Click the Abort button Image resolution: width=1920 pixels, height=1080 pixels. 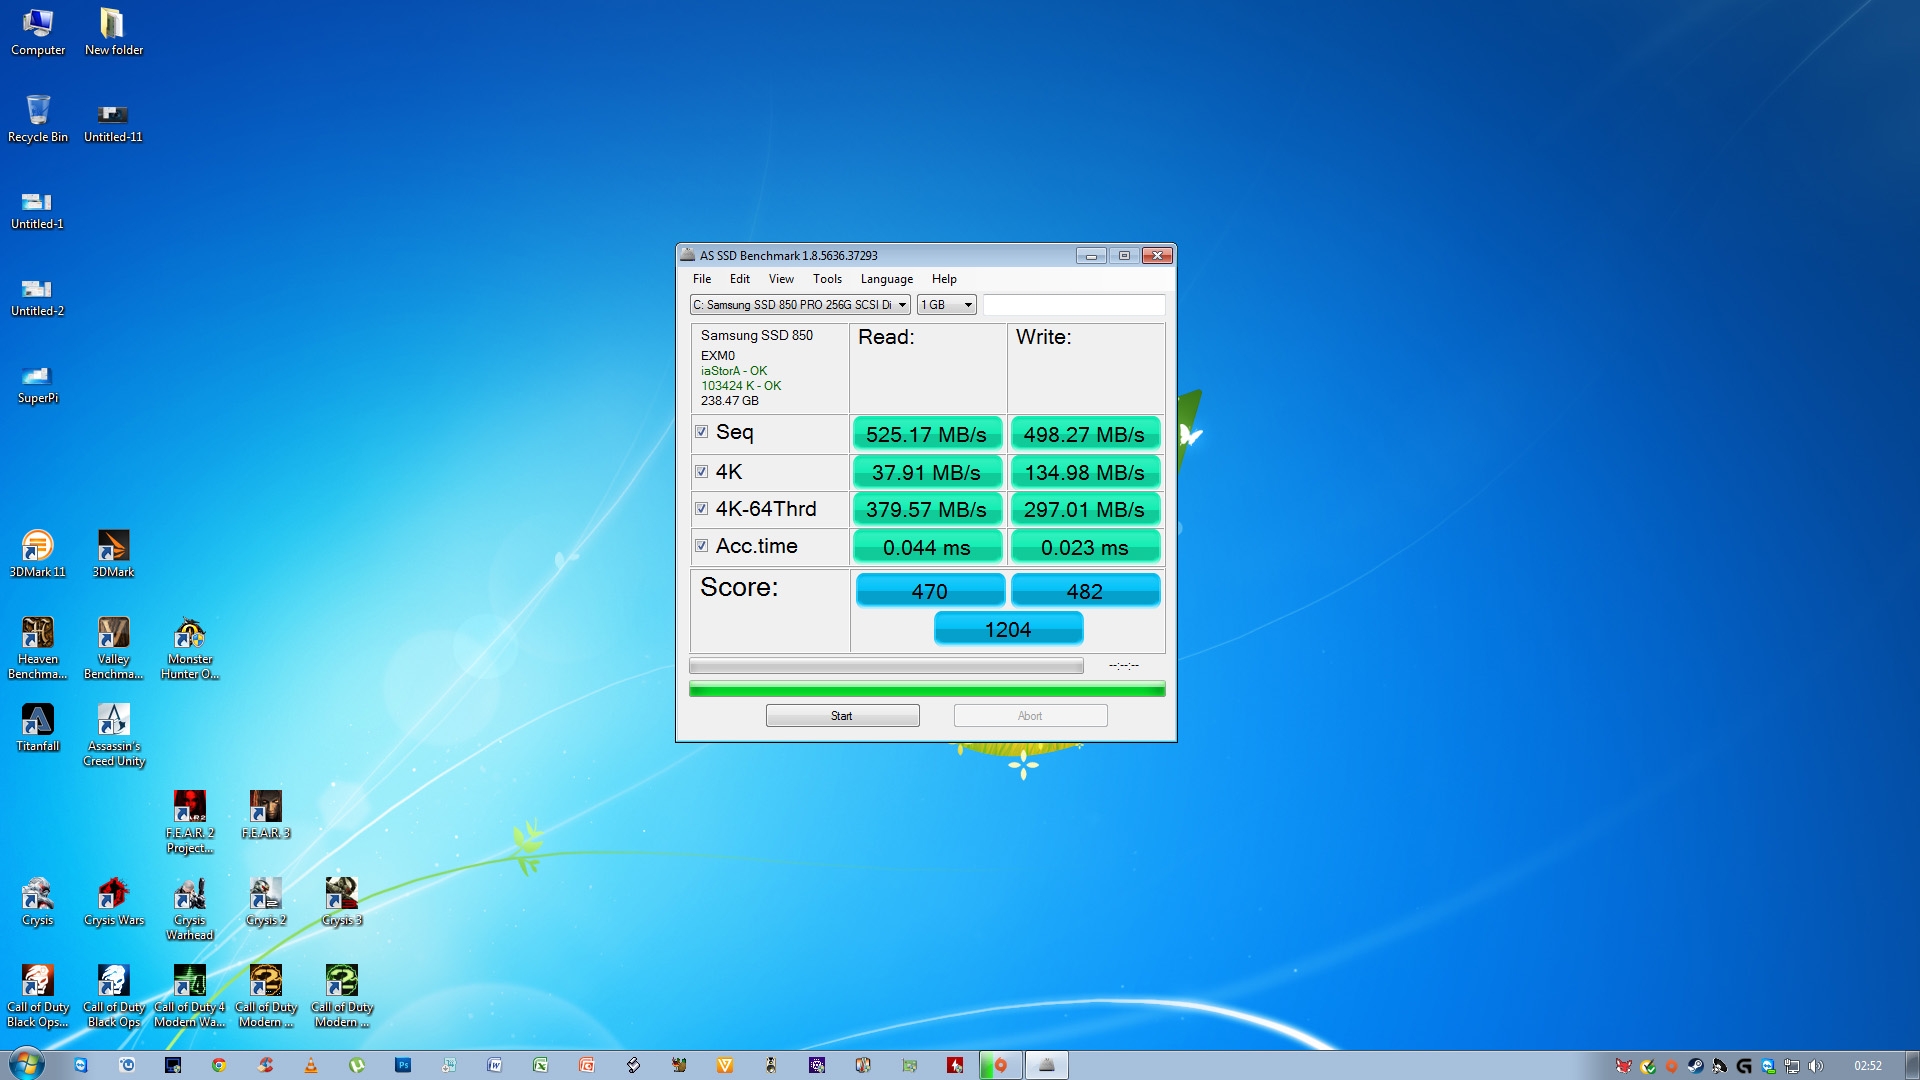coord(1030,716)
